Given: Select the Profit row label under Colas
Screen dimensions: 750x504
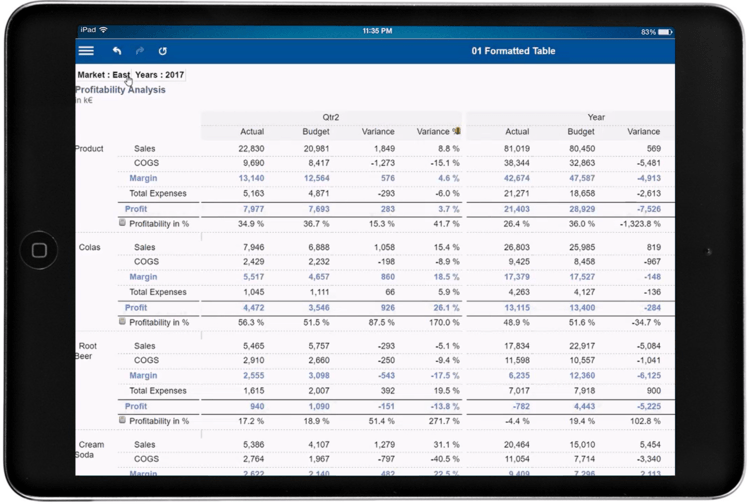Looking at the screenshot, I should tap(136, 307).
